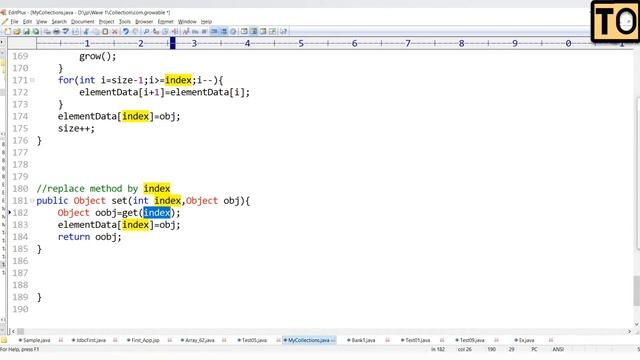Screen dimensions: 640x360
Task: Click "ln 182" in the status bar
Action: [x=438, y=349]
